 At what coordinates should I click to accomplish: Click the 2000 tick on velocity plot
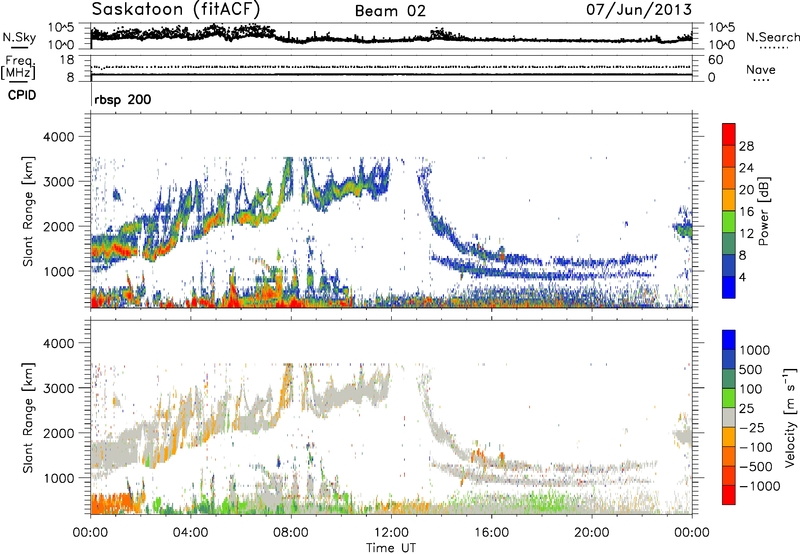[60, 433]
